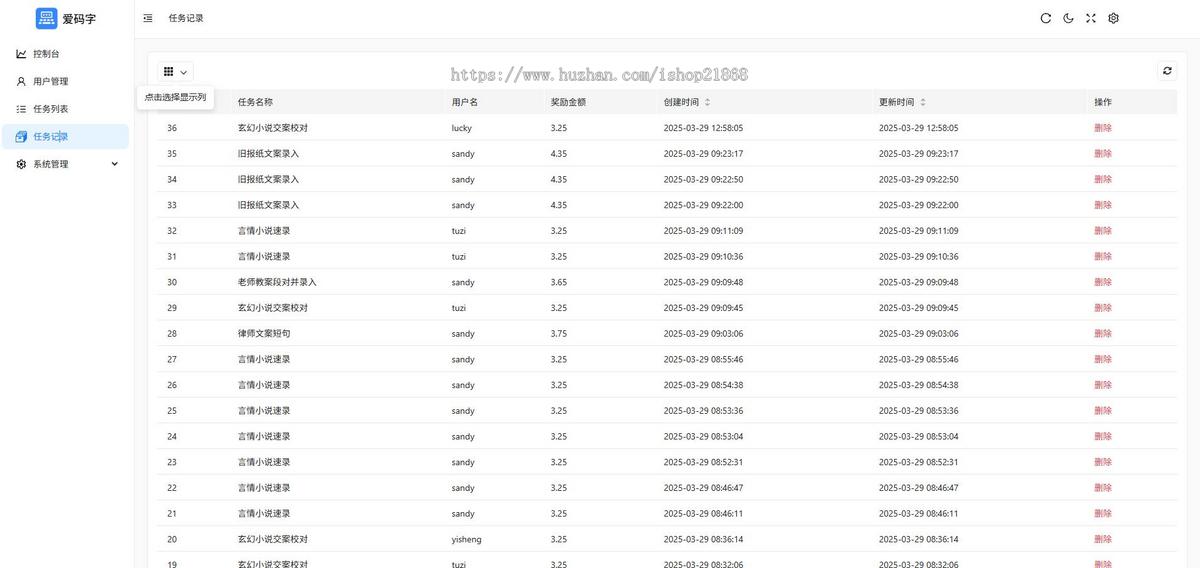Click the page reload icon in header

pyautogui.click(x=1046, y=18)
